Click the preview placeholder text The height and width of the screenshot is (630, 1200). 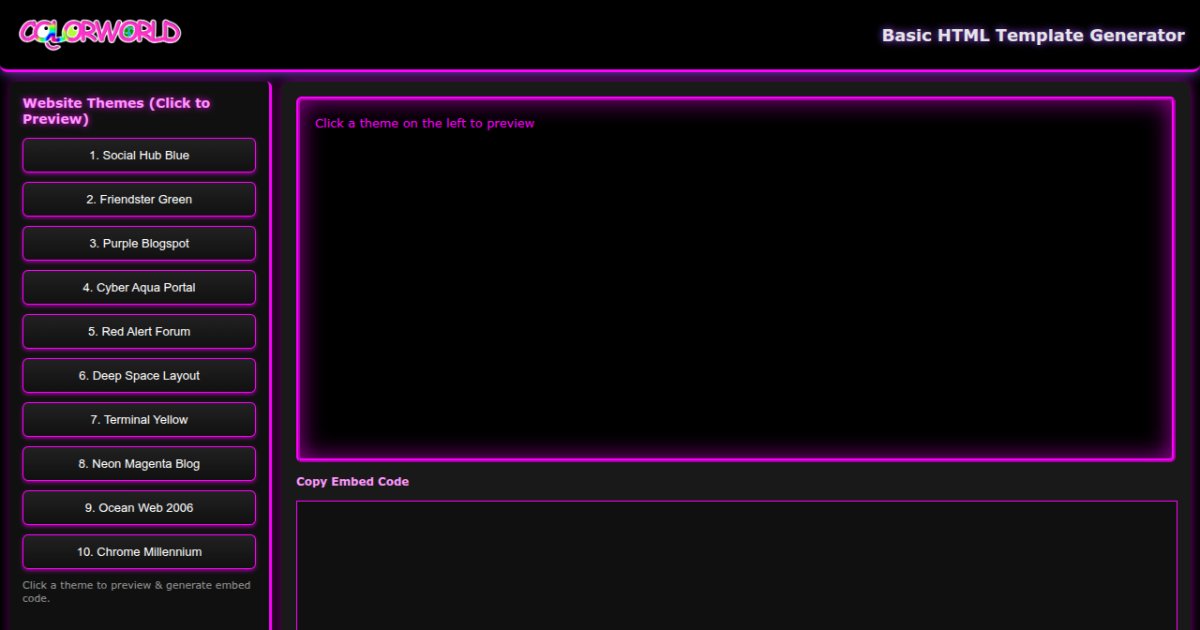pos(424,123)
